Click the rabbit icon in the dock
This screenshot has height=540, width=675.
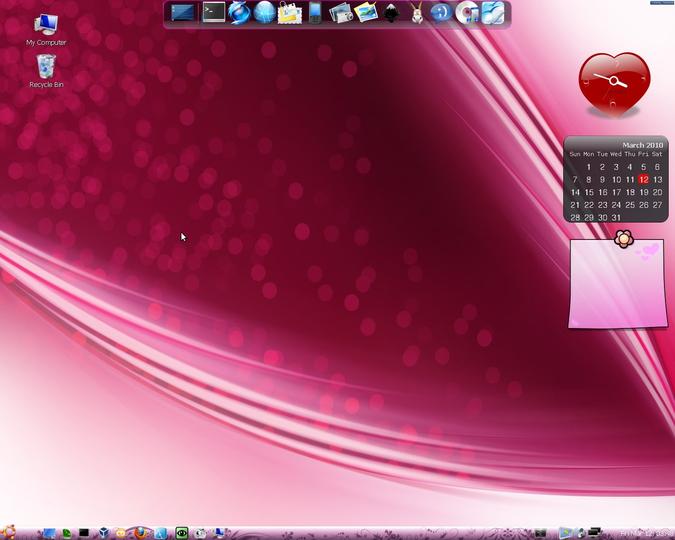(417, 13)
